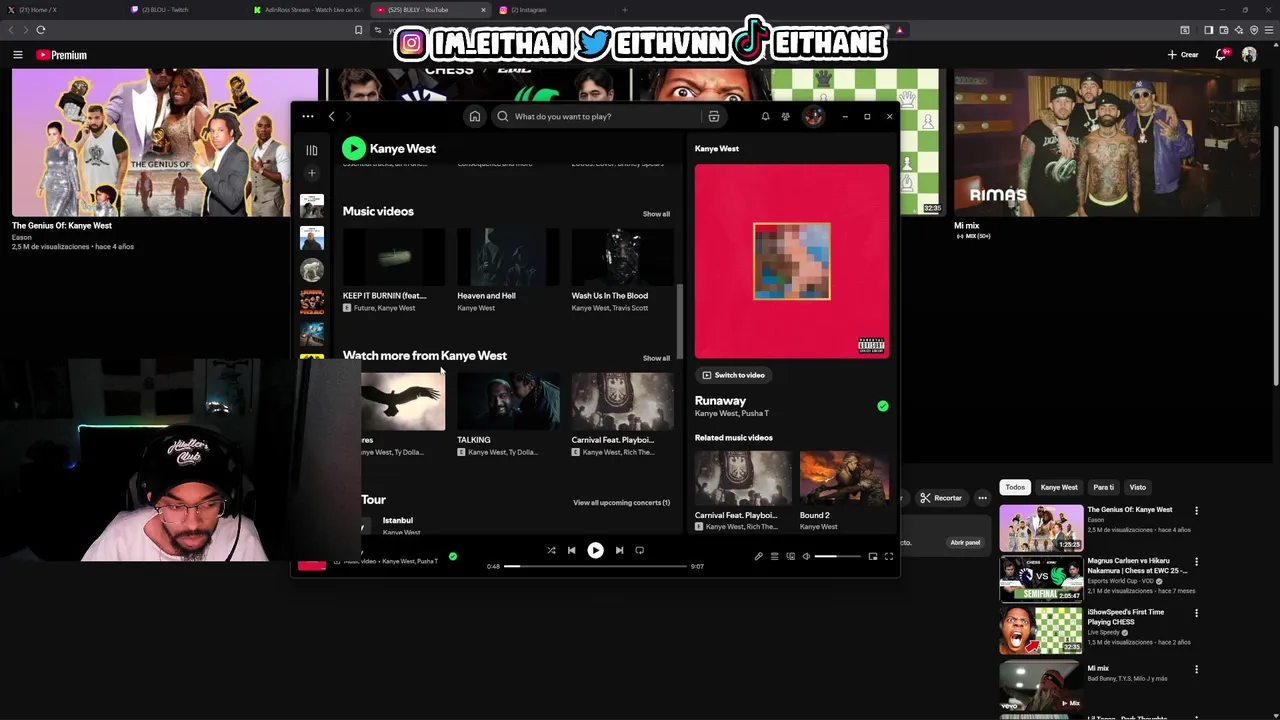This screenshot has width=1280, height=720.
Task: Skip to next track in Spotify
Action: click(619, 550)
